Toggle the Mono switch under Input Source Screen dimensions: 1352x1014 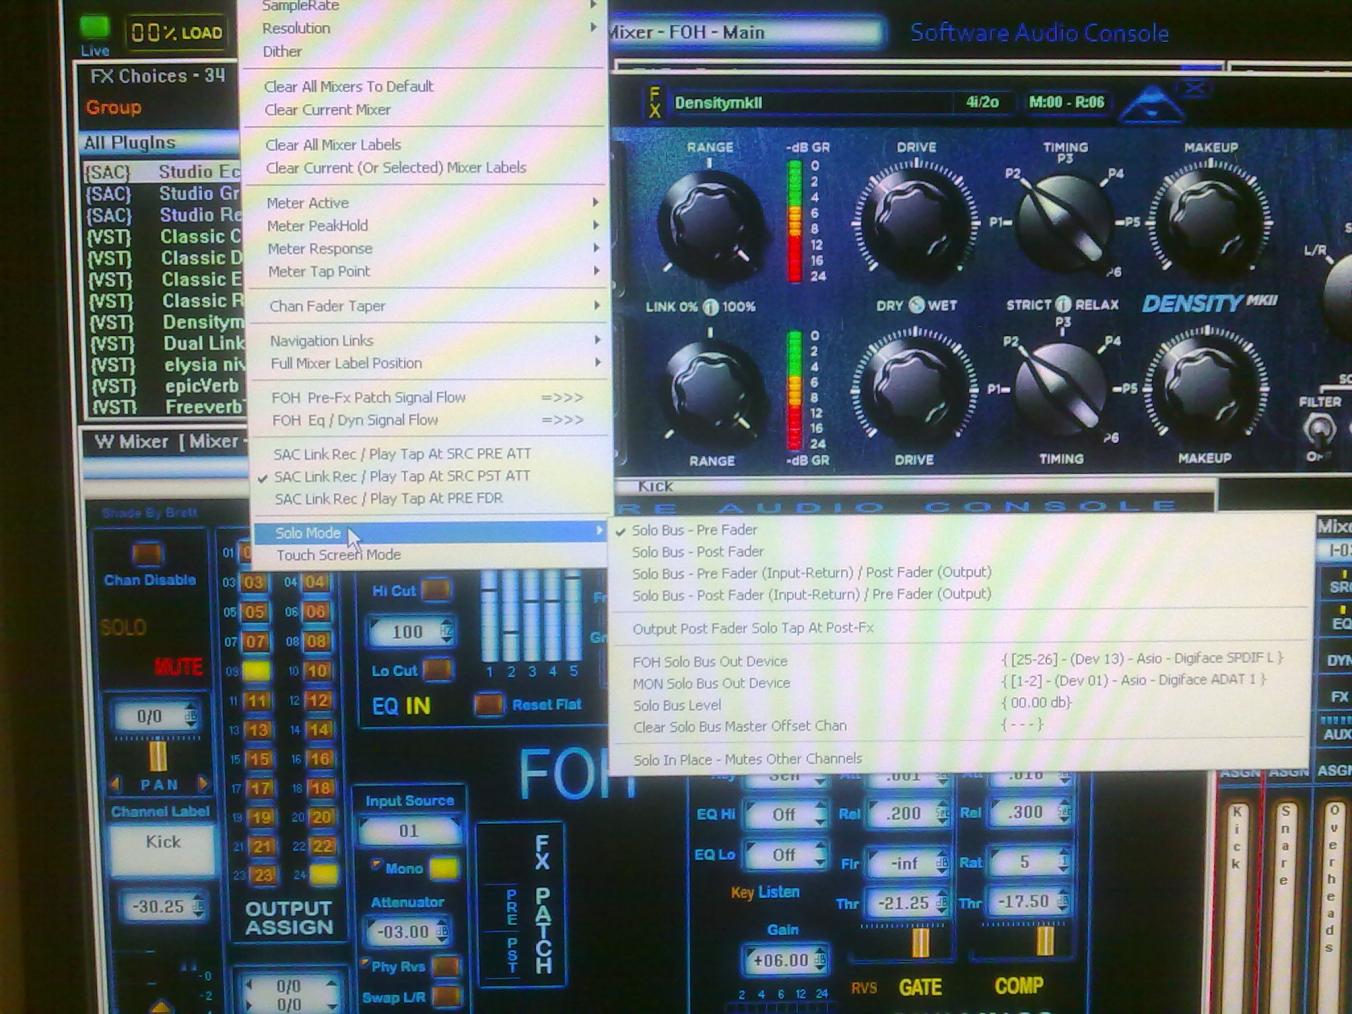(444, 868)
